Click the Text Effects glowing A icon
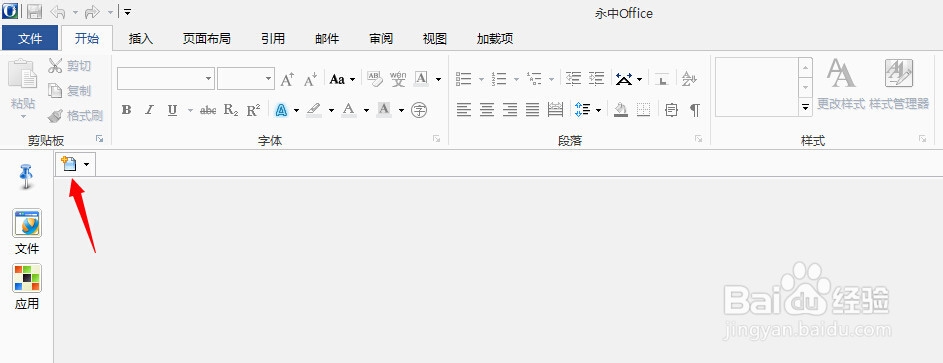This screenshot has width=943, height=363. click(281, 110)
